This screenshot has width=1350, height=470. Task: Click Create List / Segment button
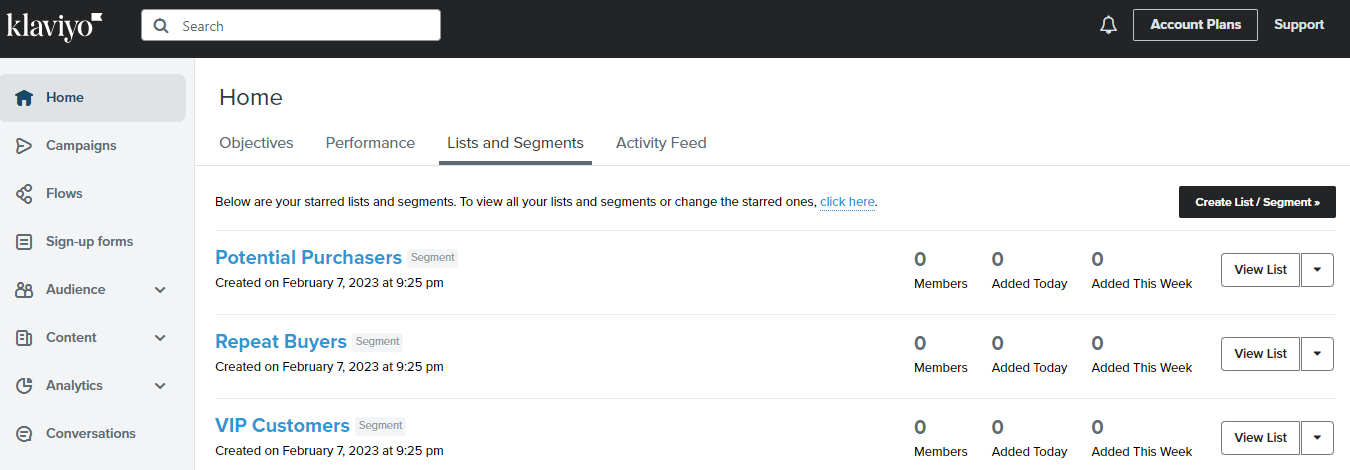click(x=1257, y=202)
